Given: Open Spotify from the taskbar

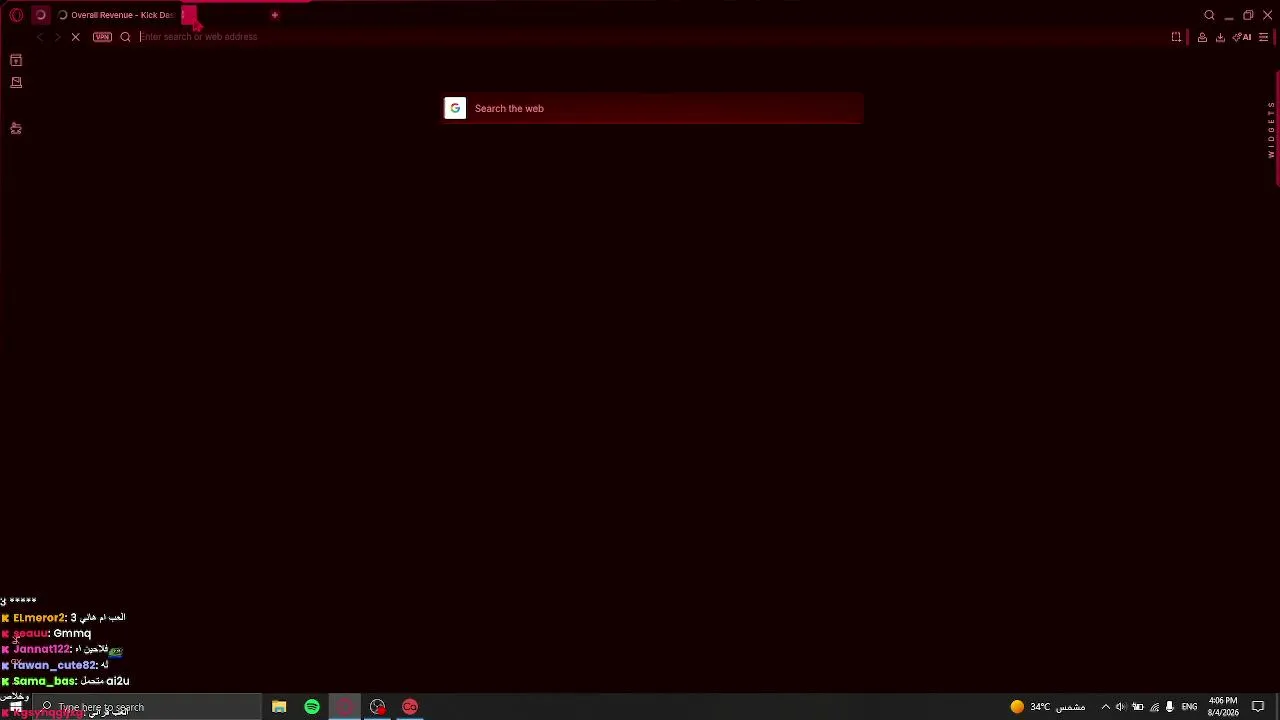Looking at the screenshot, I should click(312, 707).
